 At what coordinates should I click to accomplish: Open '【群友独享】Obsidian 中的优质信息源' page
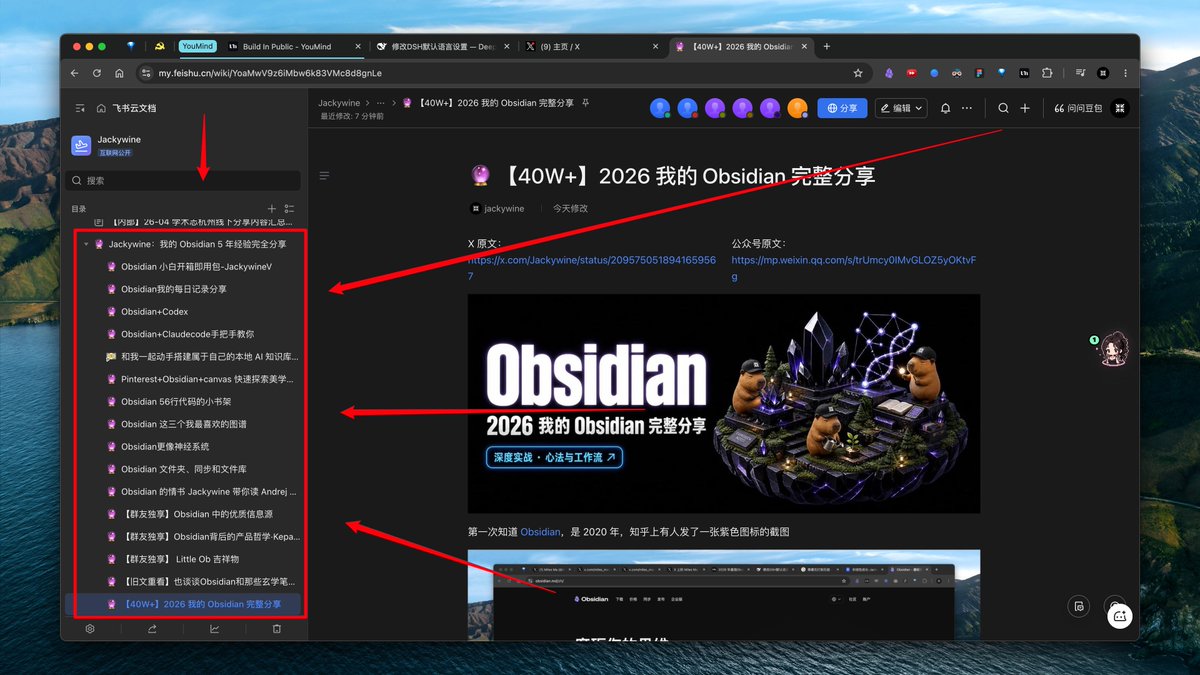pyautogui.click(x=197, y=514)
